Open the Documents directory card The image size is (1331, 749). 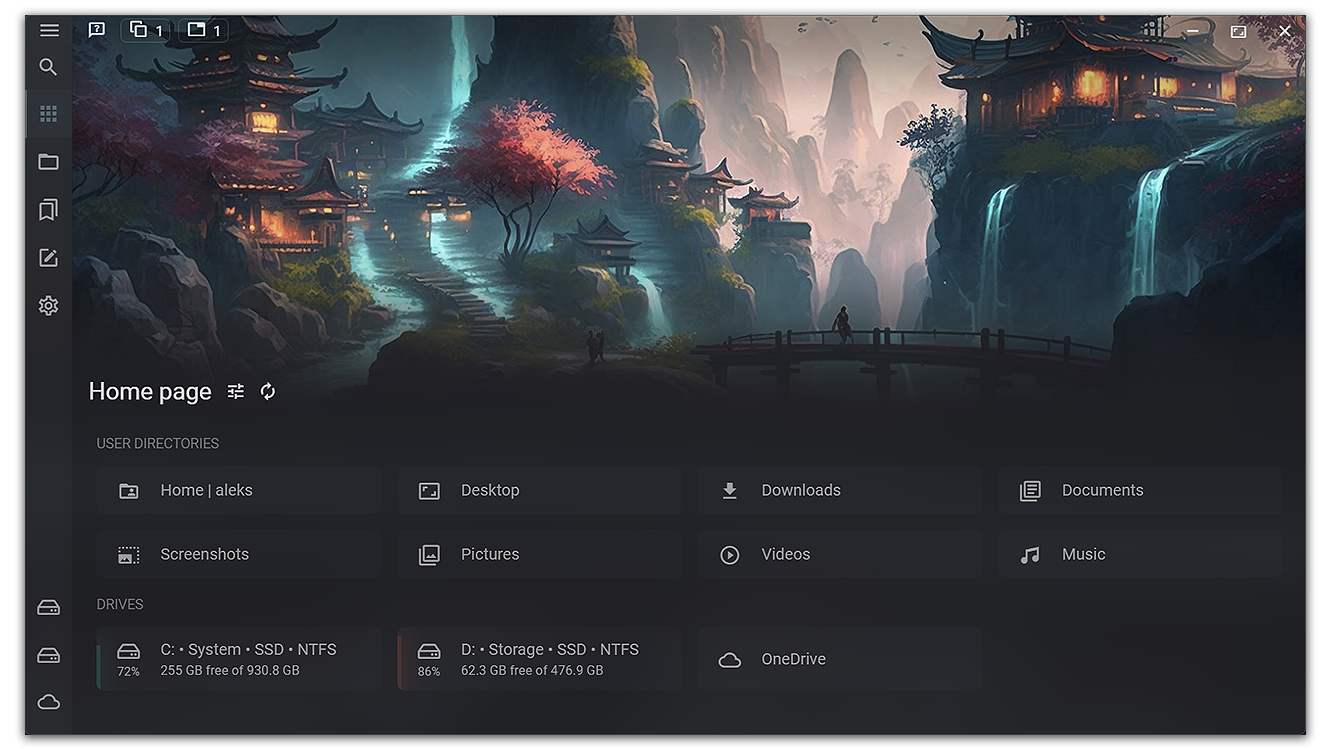[1140, 490]
